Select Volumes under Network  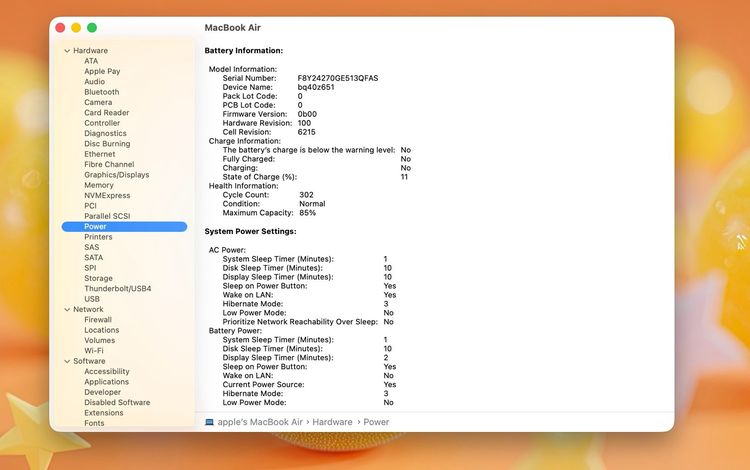(x=99, y=341)
